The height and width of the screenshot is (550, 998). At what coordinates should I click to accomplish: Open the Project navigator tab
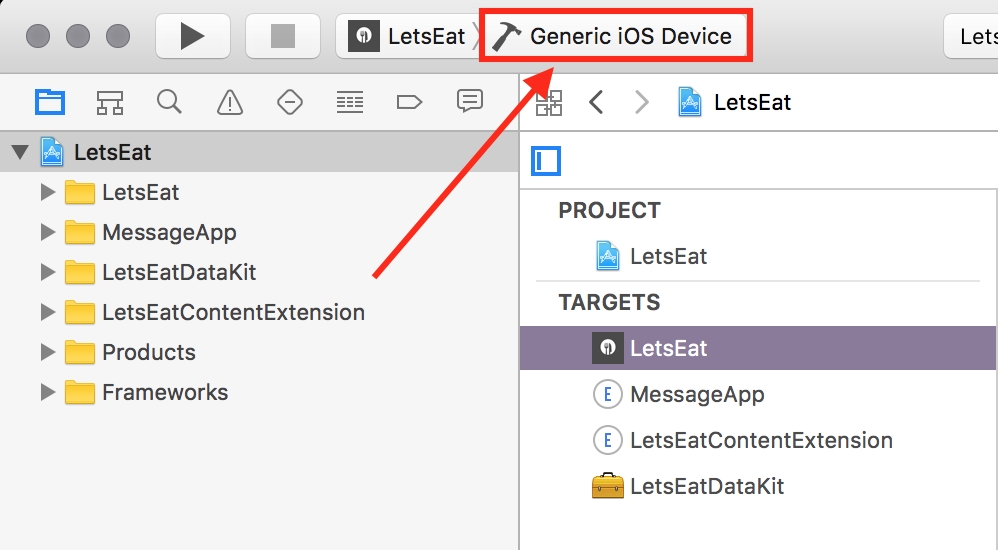click(x=50, y=102)
